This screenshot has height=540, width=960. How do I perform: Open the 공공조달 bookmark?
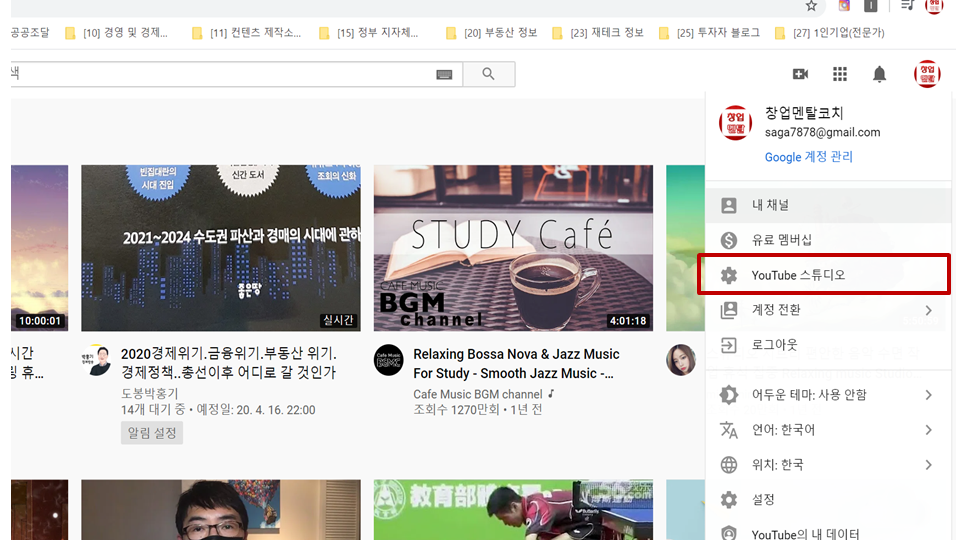tap(31, 33)
